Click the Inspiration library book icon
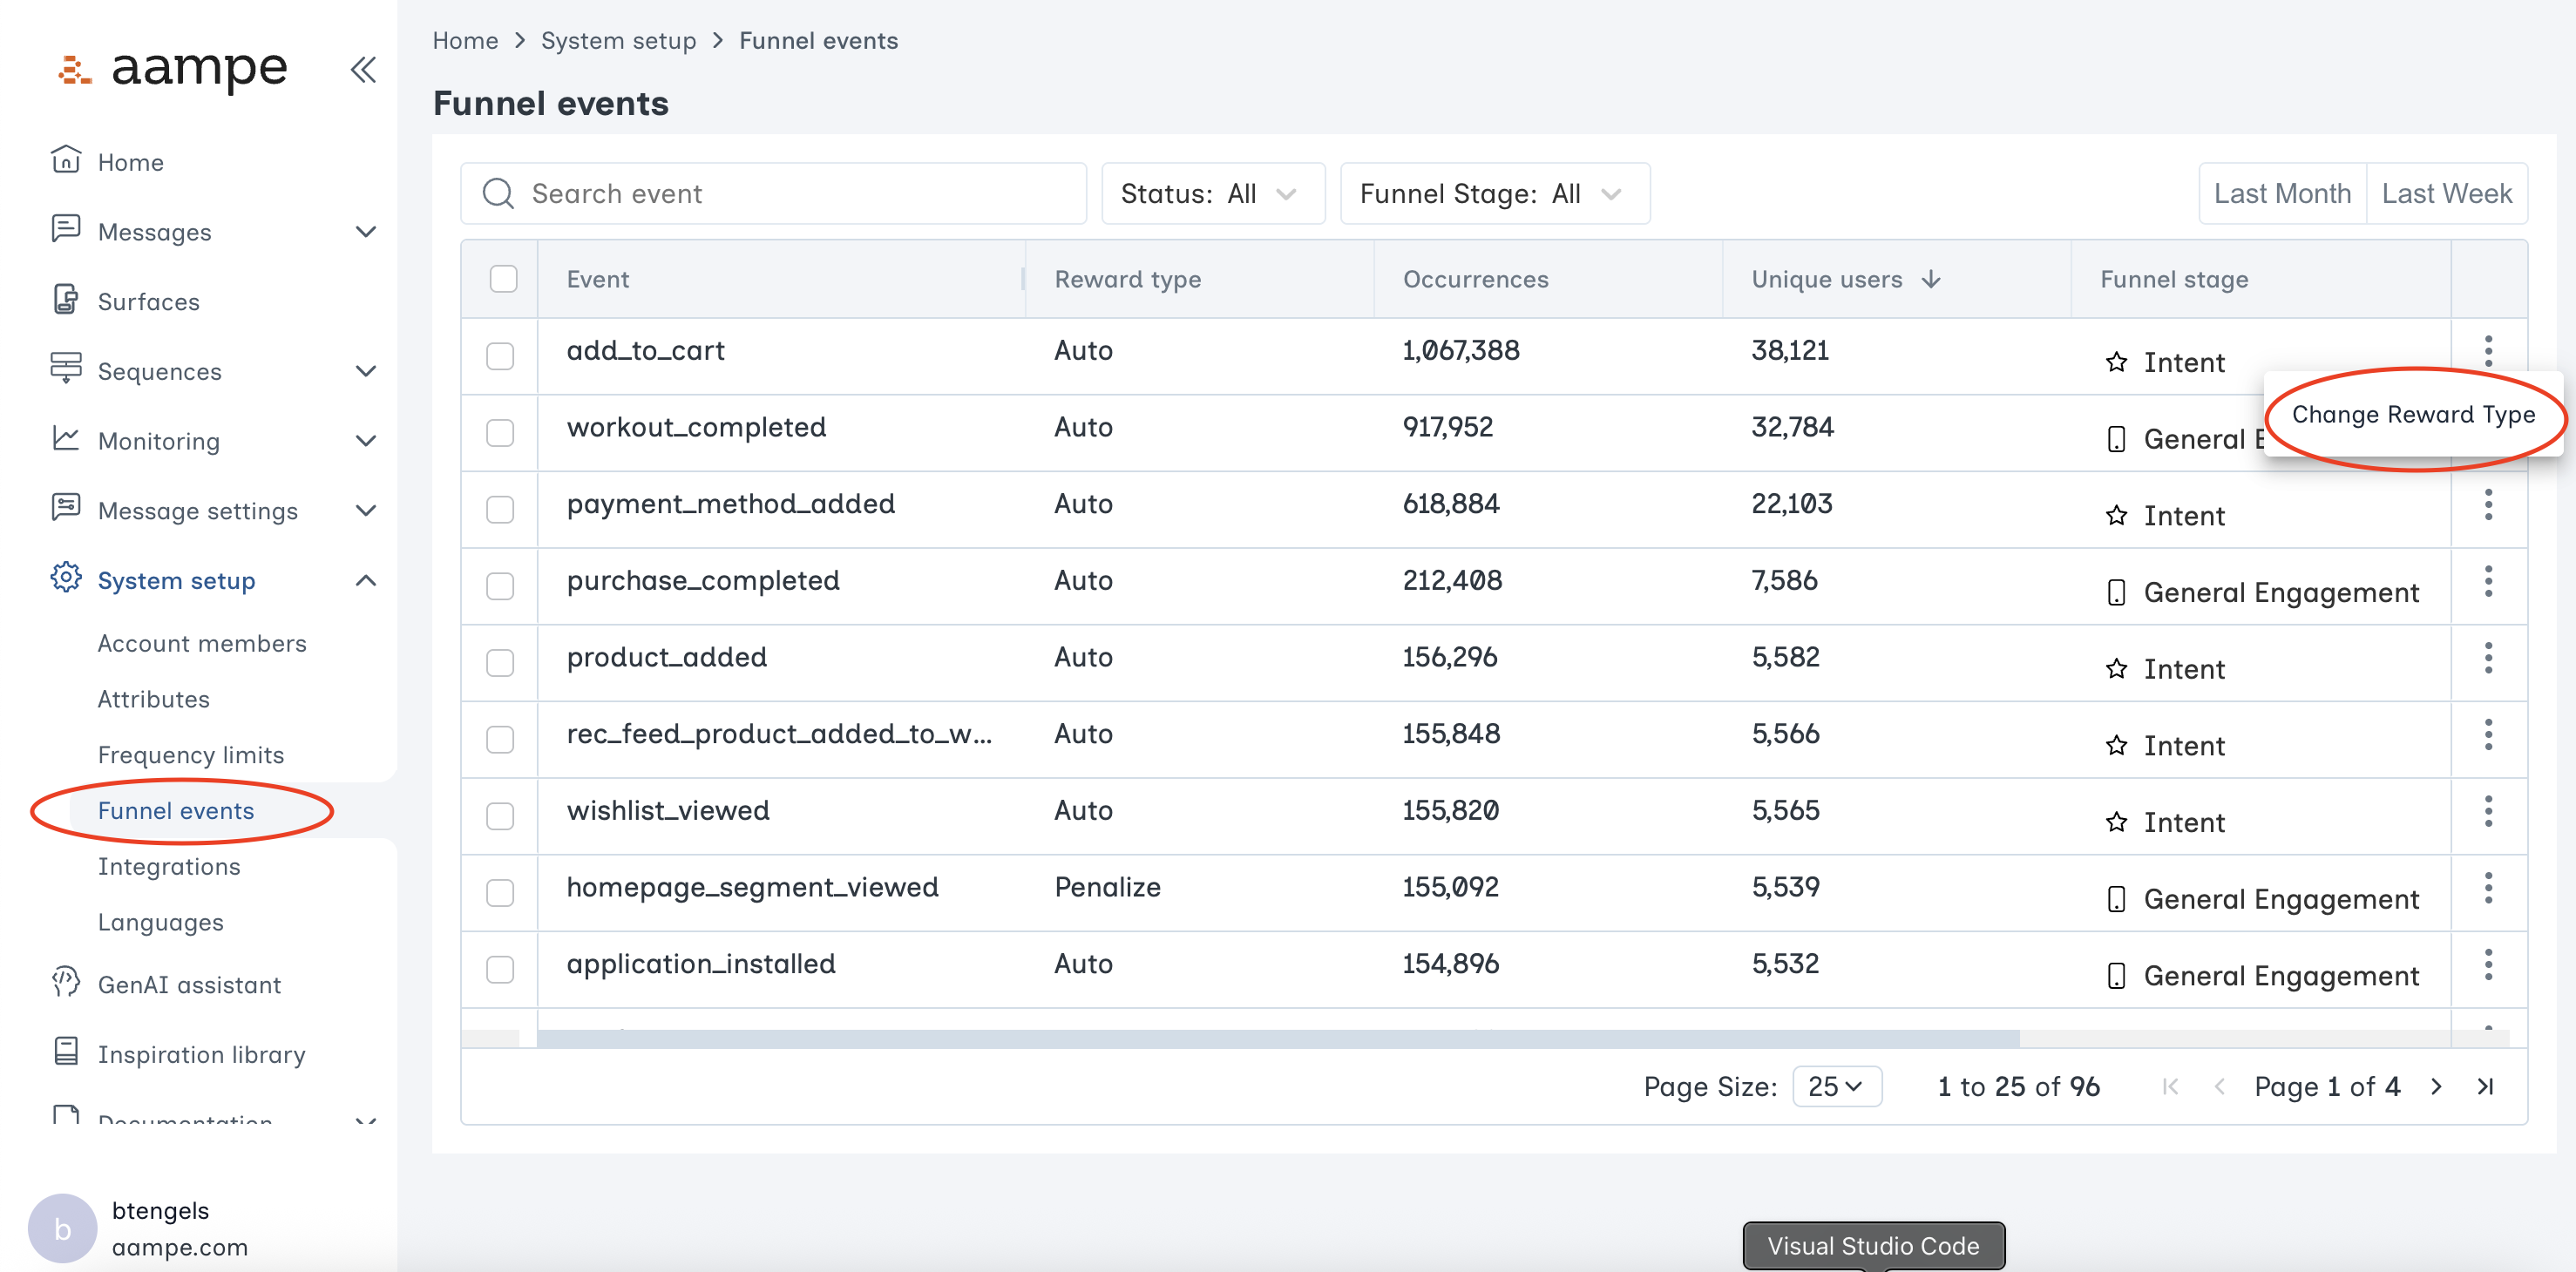This screenshot has width=2576, height=1272. 66,1052
